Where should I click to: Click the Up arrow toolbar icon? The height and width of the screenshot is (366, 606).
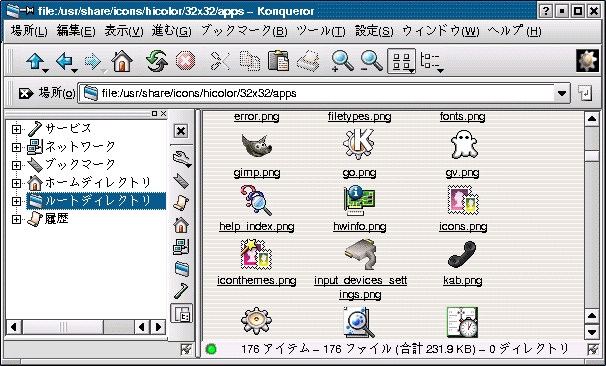[x=35, y=61]
